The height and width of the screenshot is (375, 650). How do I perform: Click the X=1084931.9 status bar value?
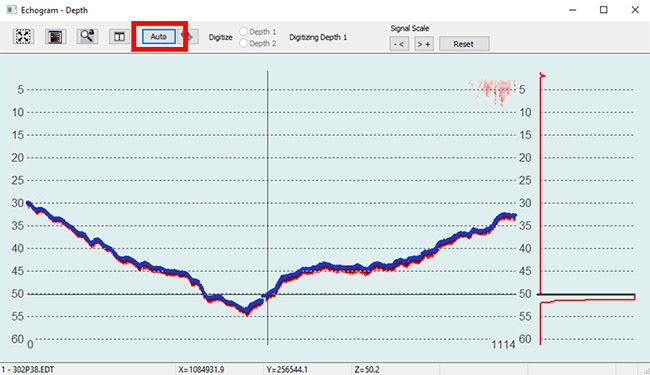point(201,370)
